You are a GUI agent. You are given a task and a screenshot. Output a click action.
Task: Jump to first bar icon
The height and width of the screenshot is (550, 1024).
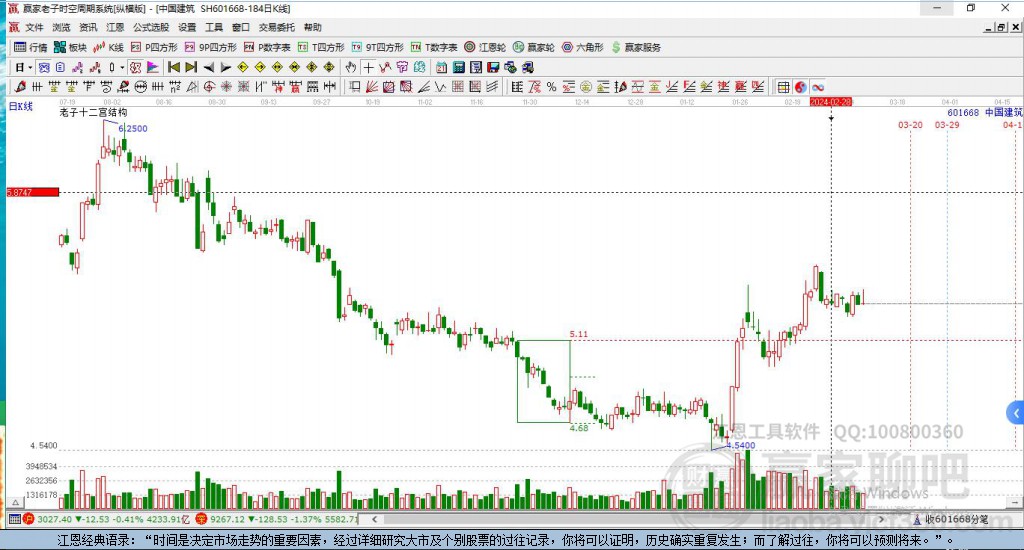click(x=174, y=67)
